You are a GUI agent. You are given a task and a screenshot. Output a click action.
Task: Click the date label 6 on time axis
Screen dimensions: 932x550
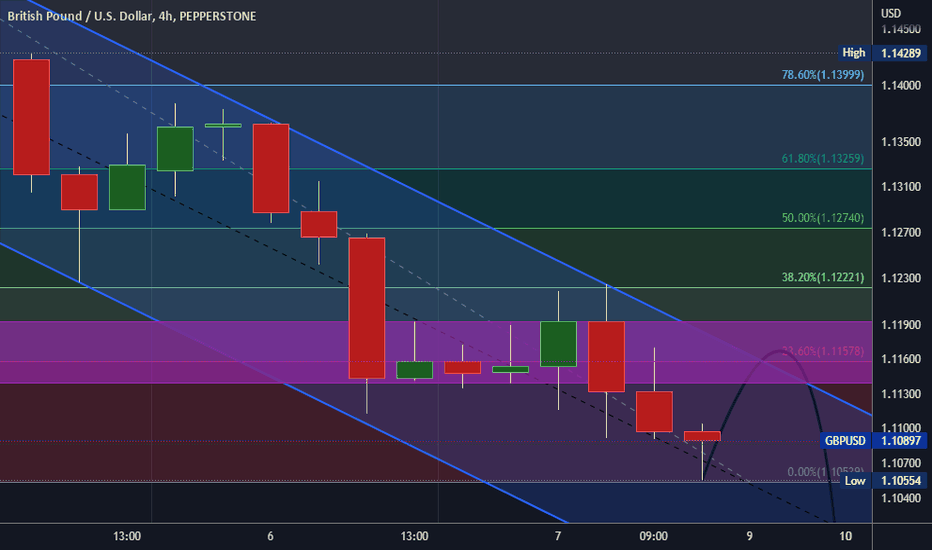coord(270,536)
